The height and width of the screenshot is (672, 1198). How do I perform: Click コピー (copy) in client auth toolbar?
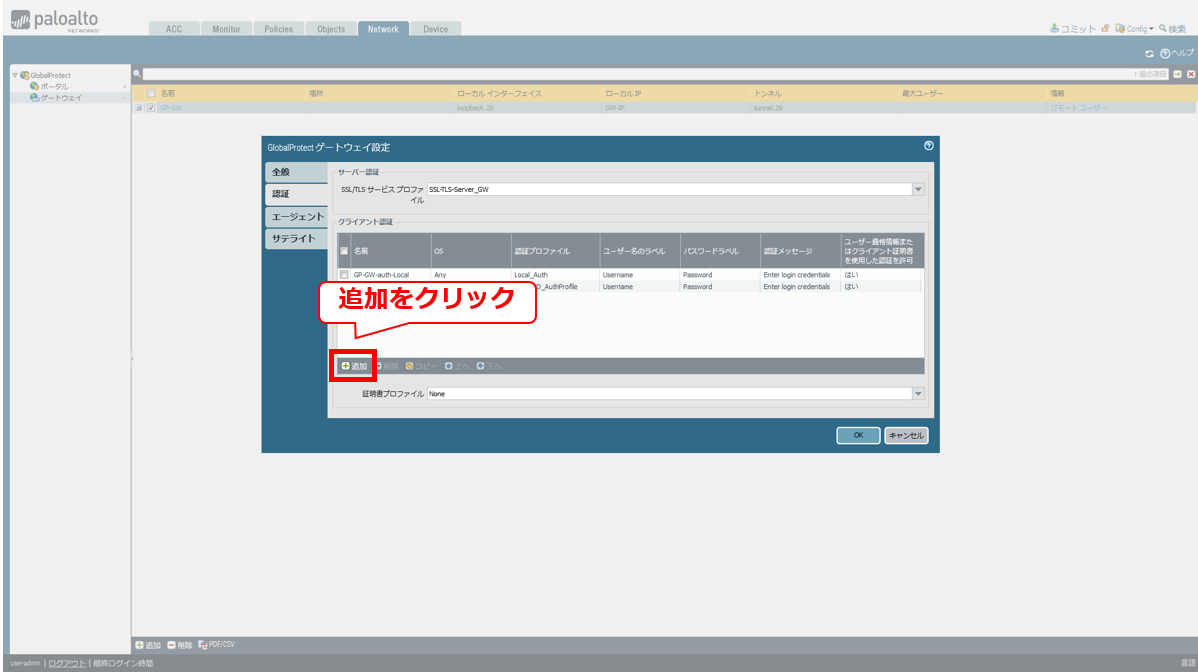coord(422,367)
